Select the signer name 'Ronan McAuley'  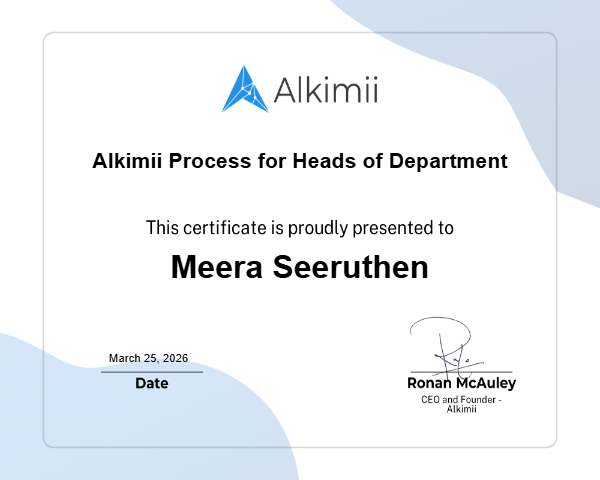click(461, 383)
